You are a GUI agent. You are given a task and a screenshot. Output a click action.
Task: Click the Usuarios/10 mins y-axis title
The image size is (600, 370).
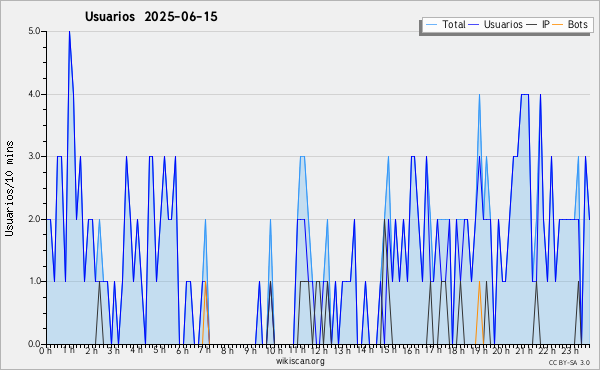coord(9,188)
